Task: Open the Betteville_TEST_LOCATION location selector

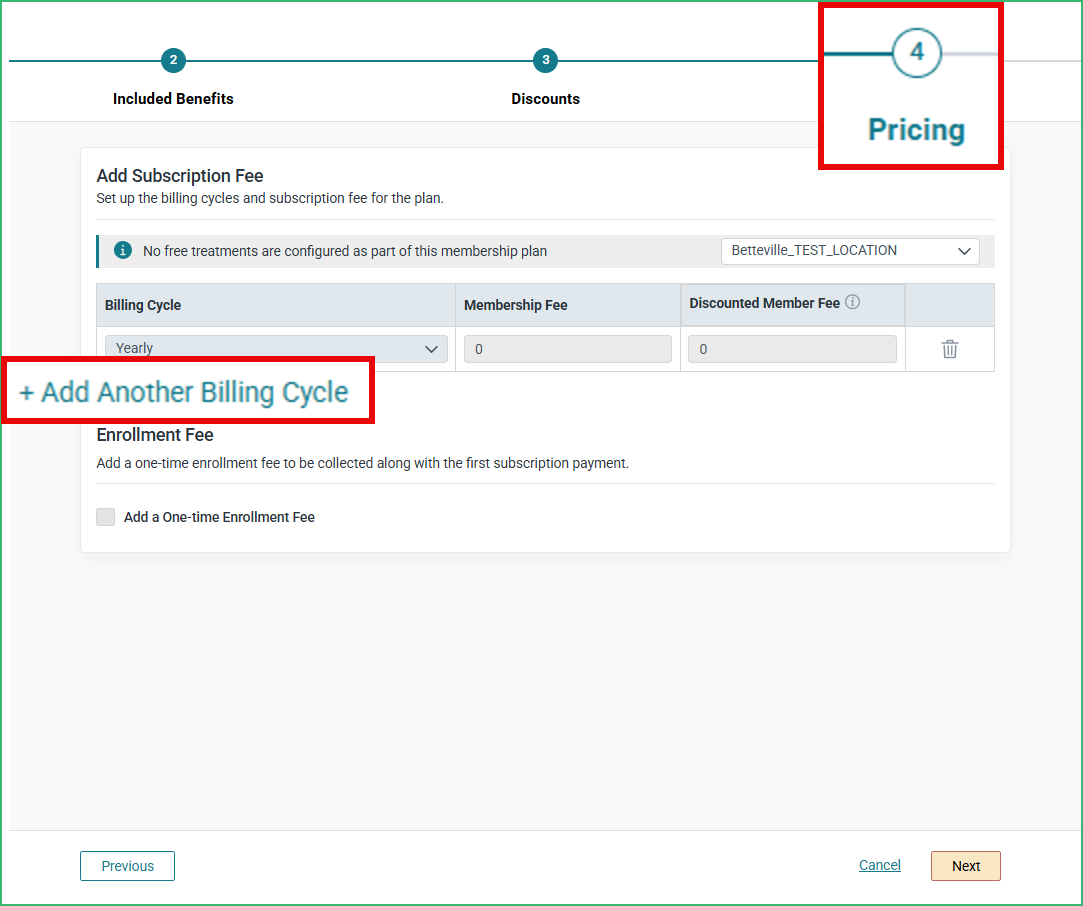Action: coord(849,251)
